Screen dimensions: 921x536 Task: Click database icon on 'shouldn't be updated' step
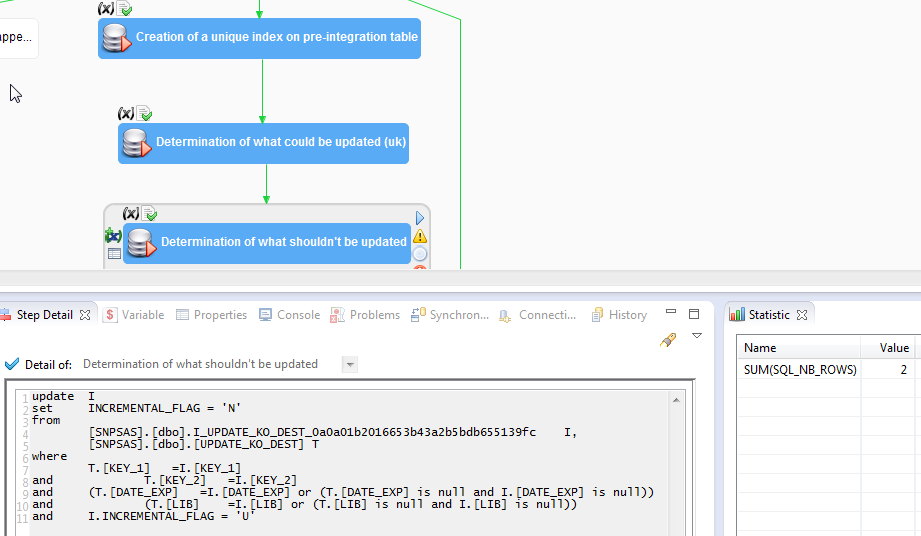142,243
